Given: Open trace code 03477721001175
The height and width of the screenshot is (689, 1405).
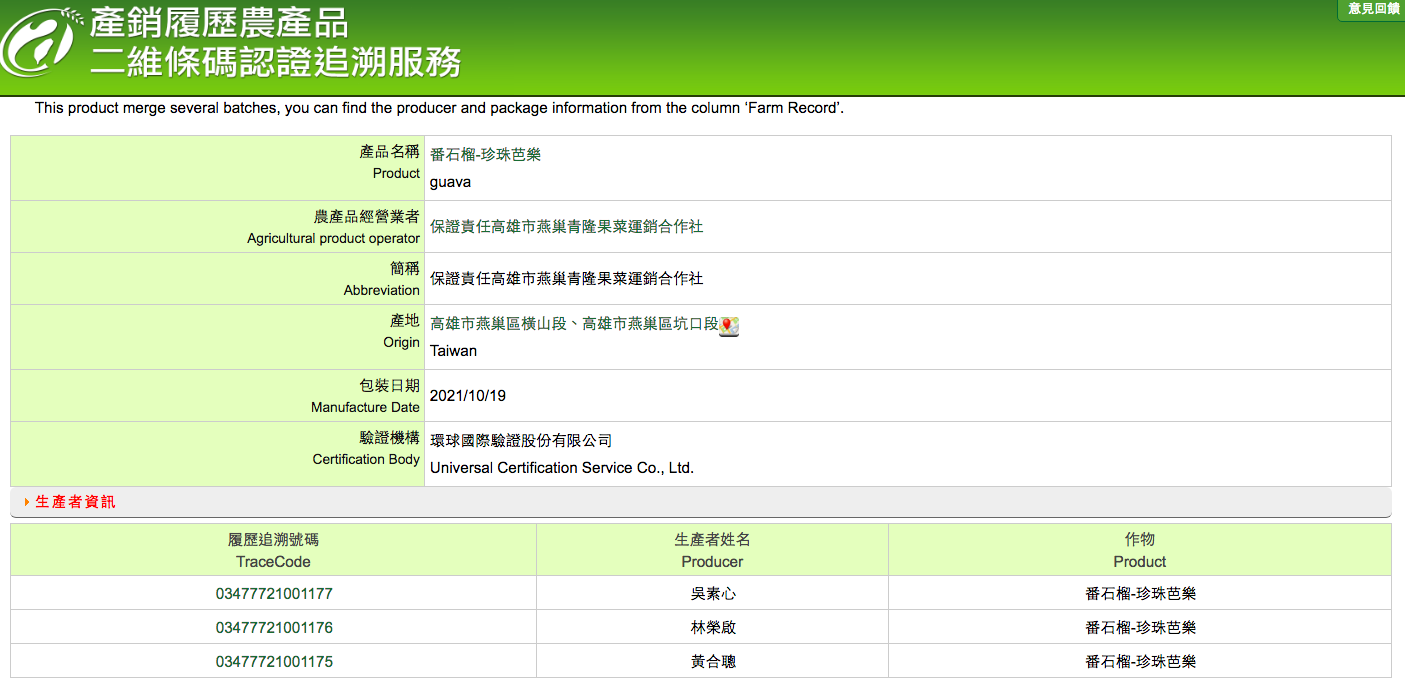Looking at the screenshot, I should click(274, 661).
